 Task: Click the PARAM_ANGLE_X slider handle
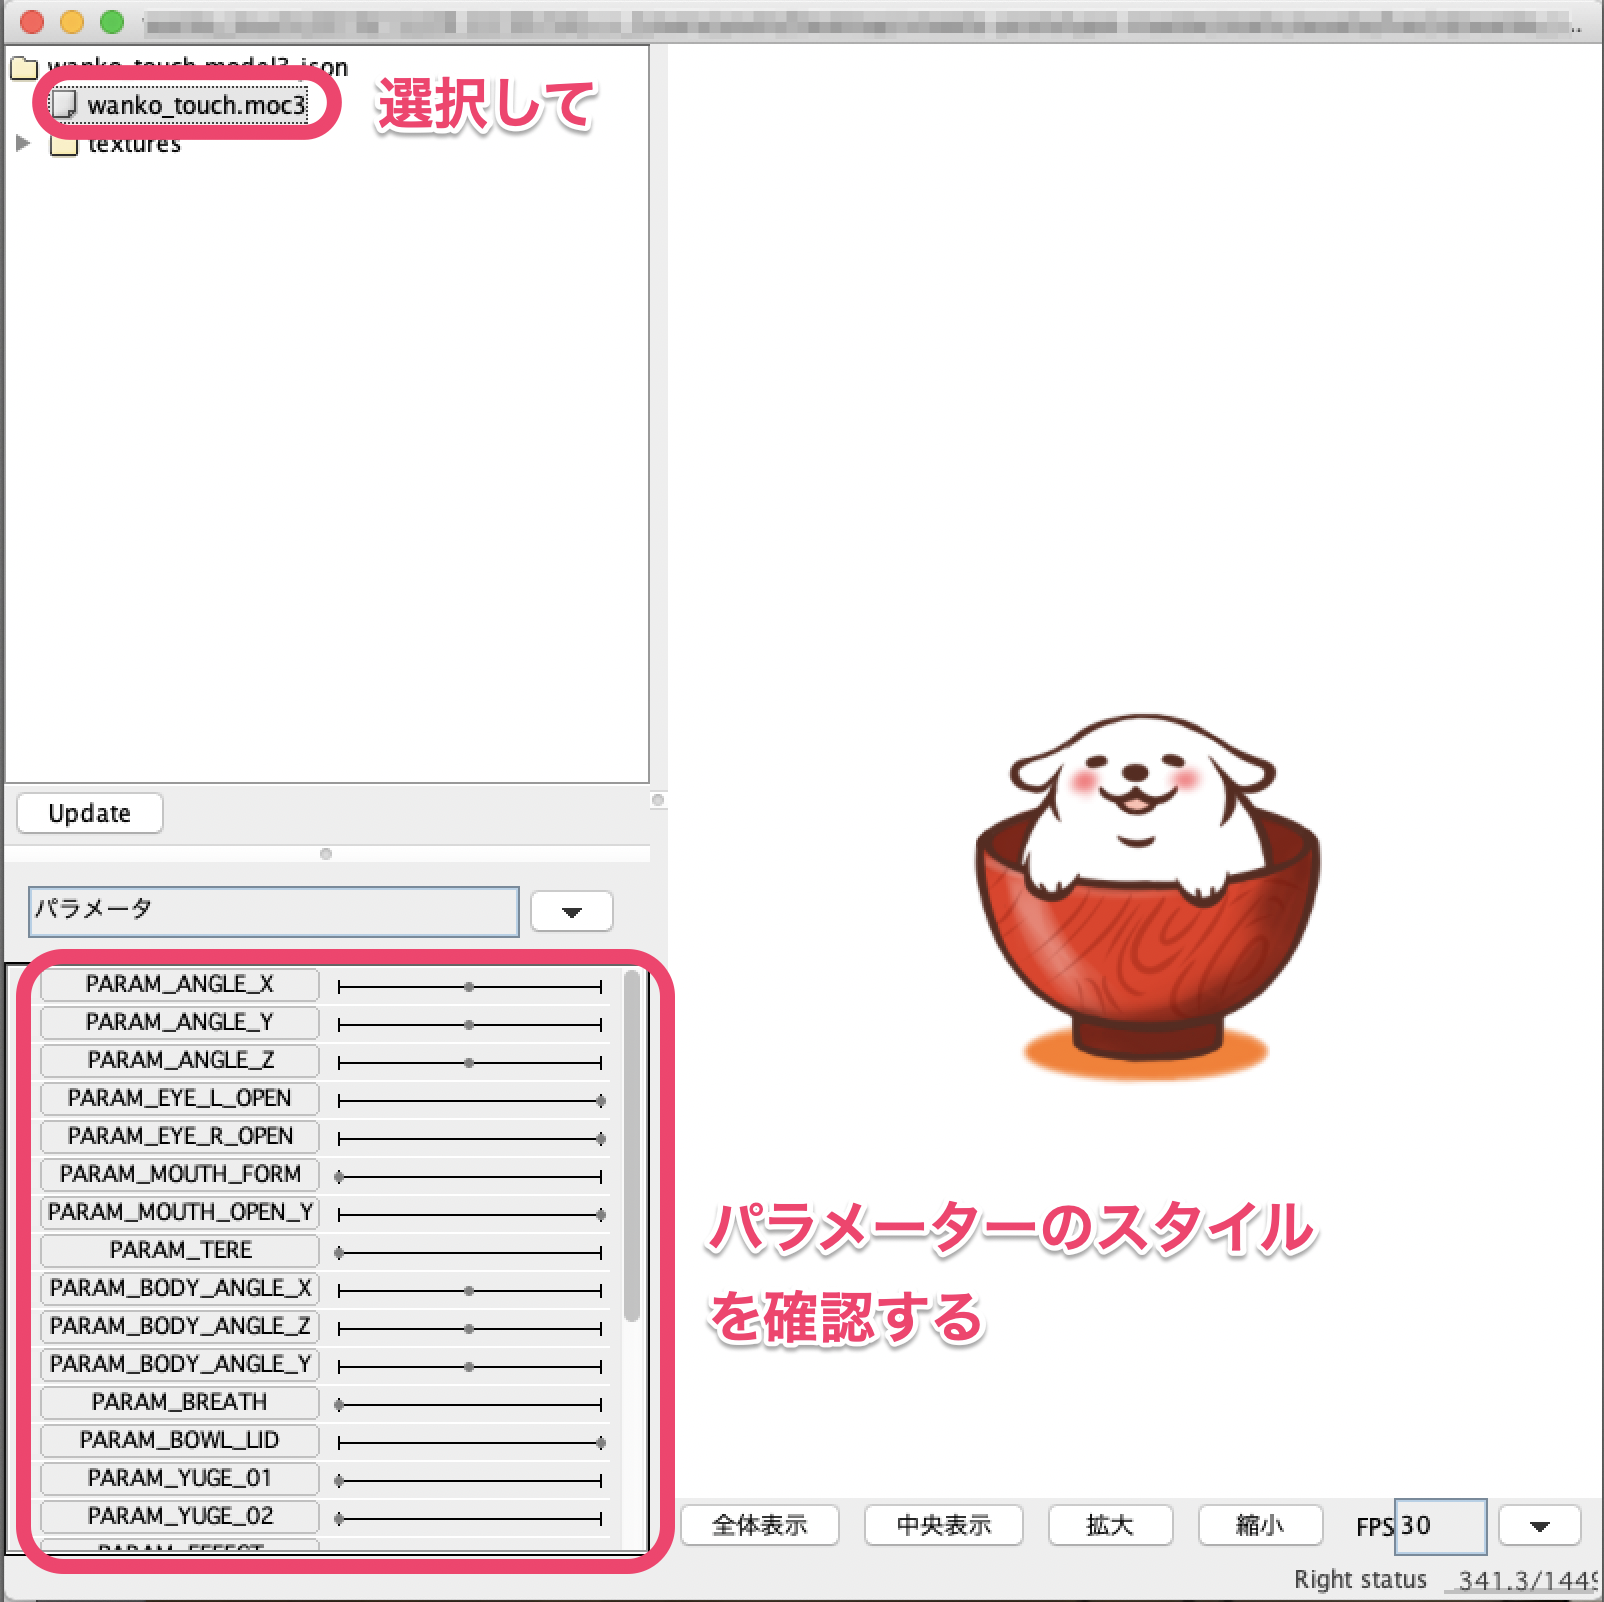point(469,987)
